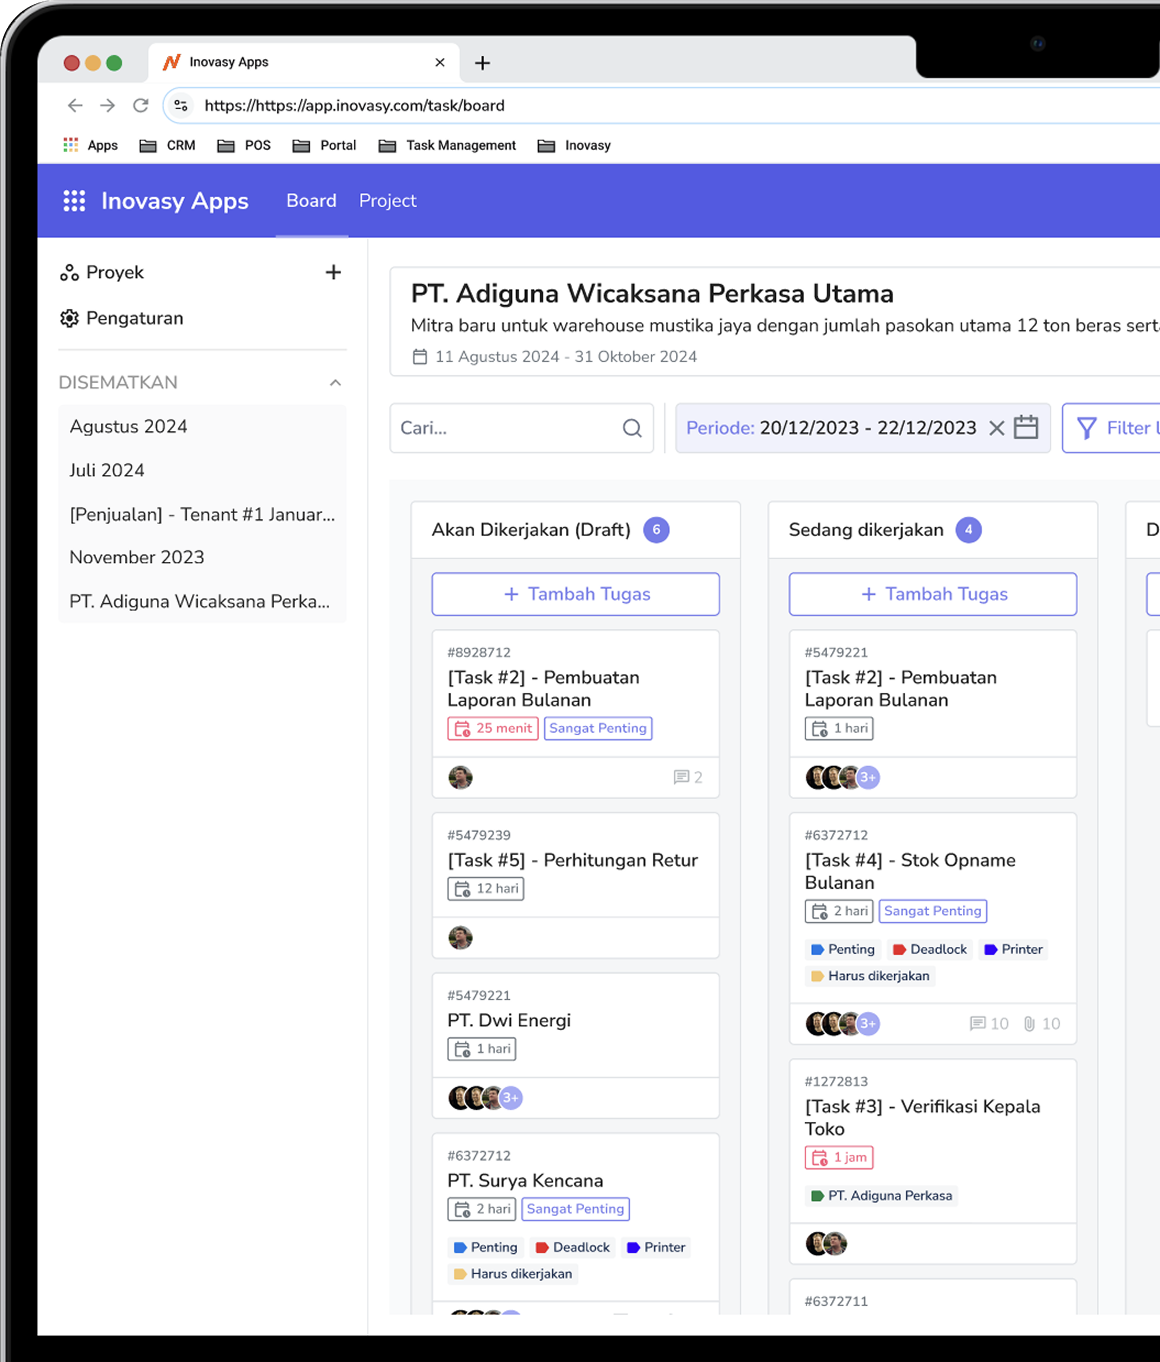Click the browser address bar URL
The height and width of the screenshot is (1362, 1160).
click(x=354, y=105)
